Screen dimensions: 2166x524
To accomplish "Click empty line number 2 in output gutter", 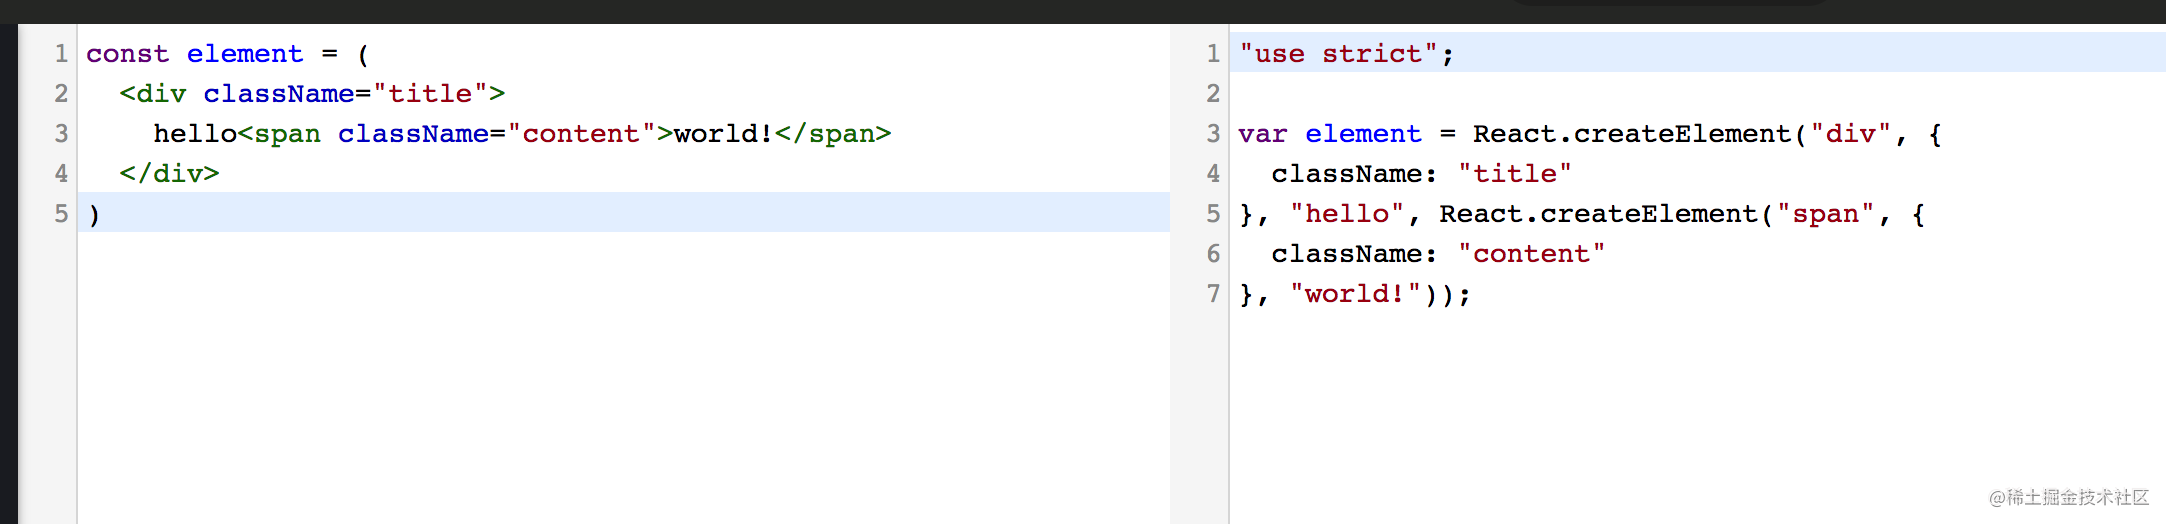I will click(1213, 93).
